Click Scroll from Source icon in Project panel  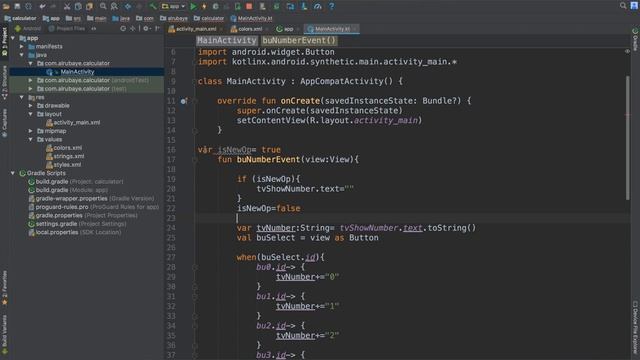(123, 29)
